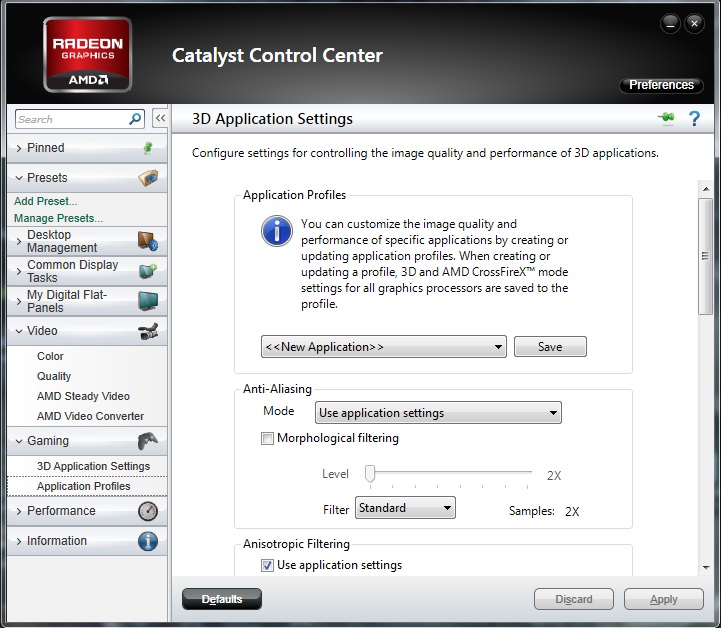Pin this page with the green pushpin

click(666, 118)
